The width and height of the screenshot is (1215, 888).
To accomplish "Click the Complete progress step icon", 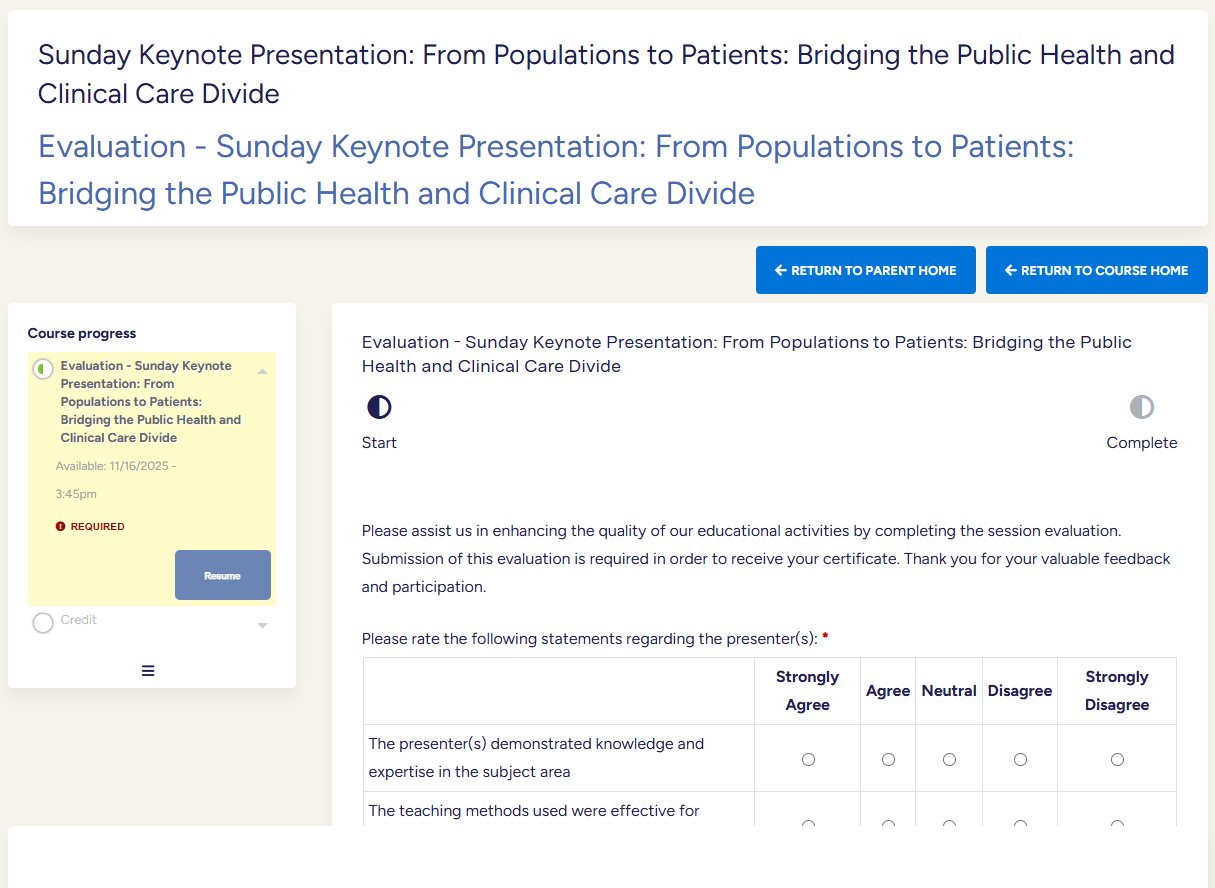I will pos(1141,407).
